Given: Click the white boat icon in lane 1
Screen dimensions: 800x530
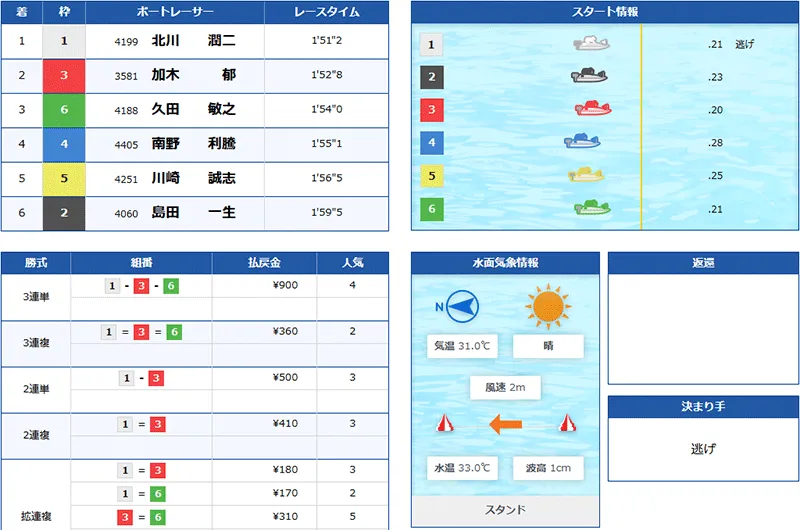Looking at the screenshot, I should click(x=591, y=43).
